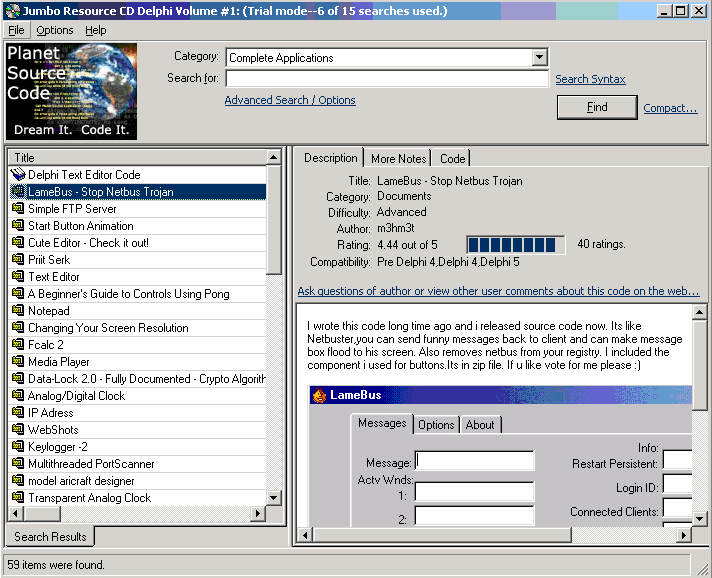Click the icon beside the Text Editor row
The image size is (712, 578).
coord(18,277)
